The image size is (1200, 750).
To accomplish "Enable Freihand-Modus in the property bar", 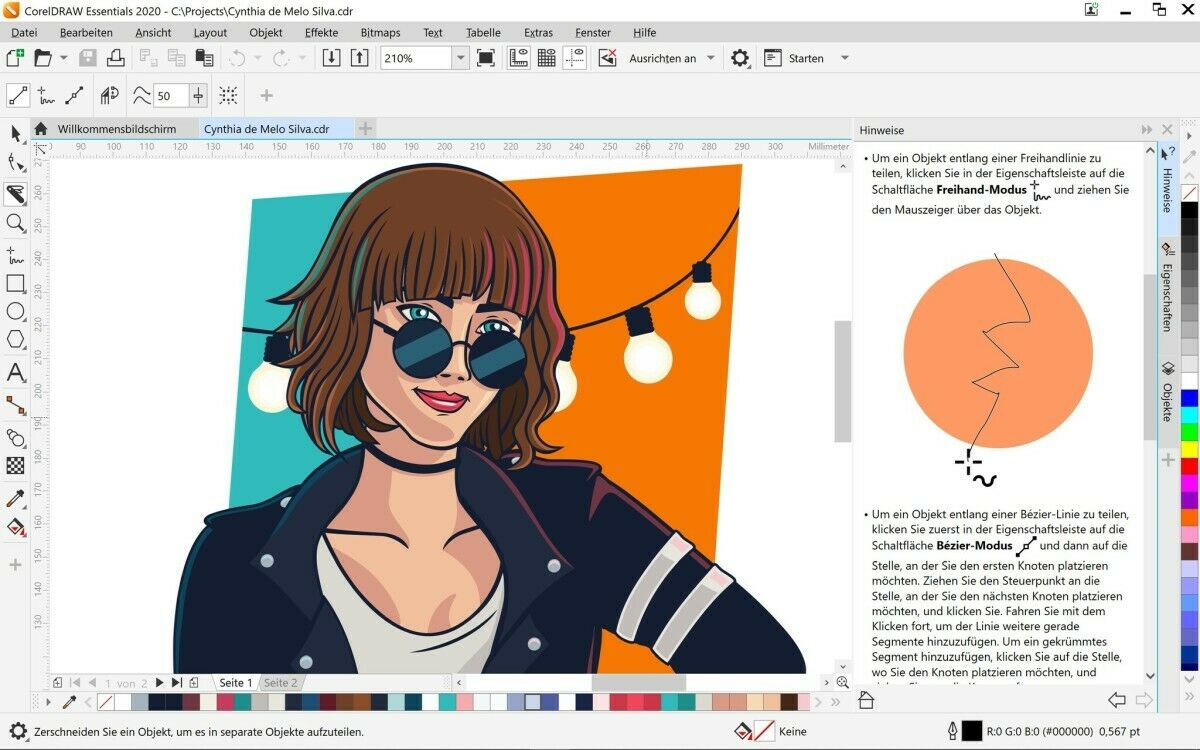I will [x=46, y=96].
